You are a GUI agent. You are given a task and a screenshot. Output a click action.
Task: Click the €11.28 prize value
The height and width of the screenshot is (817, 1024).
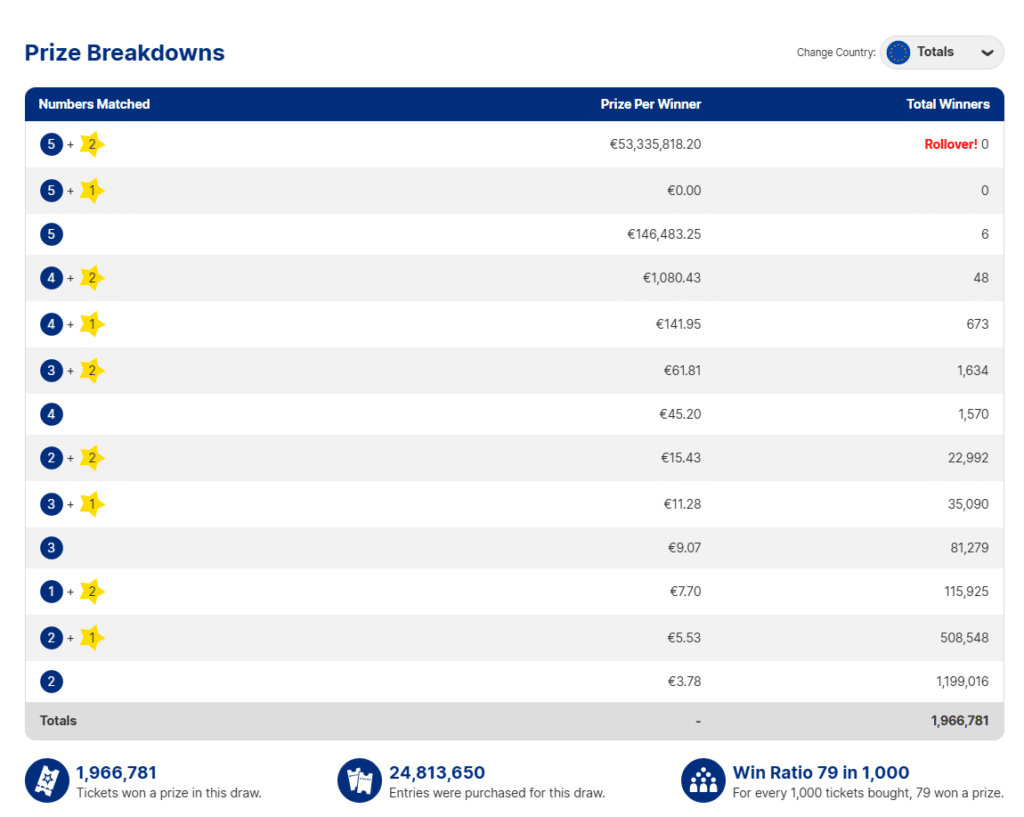pos(682,505)
